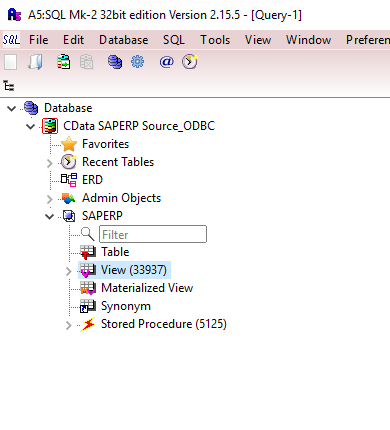Click the SAPERP schema icon
Viewport: 390px width, 430px height.
(69, 216)
